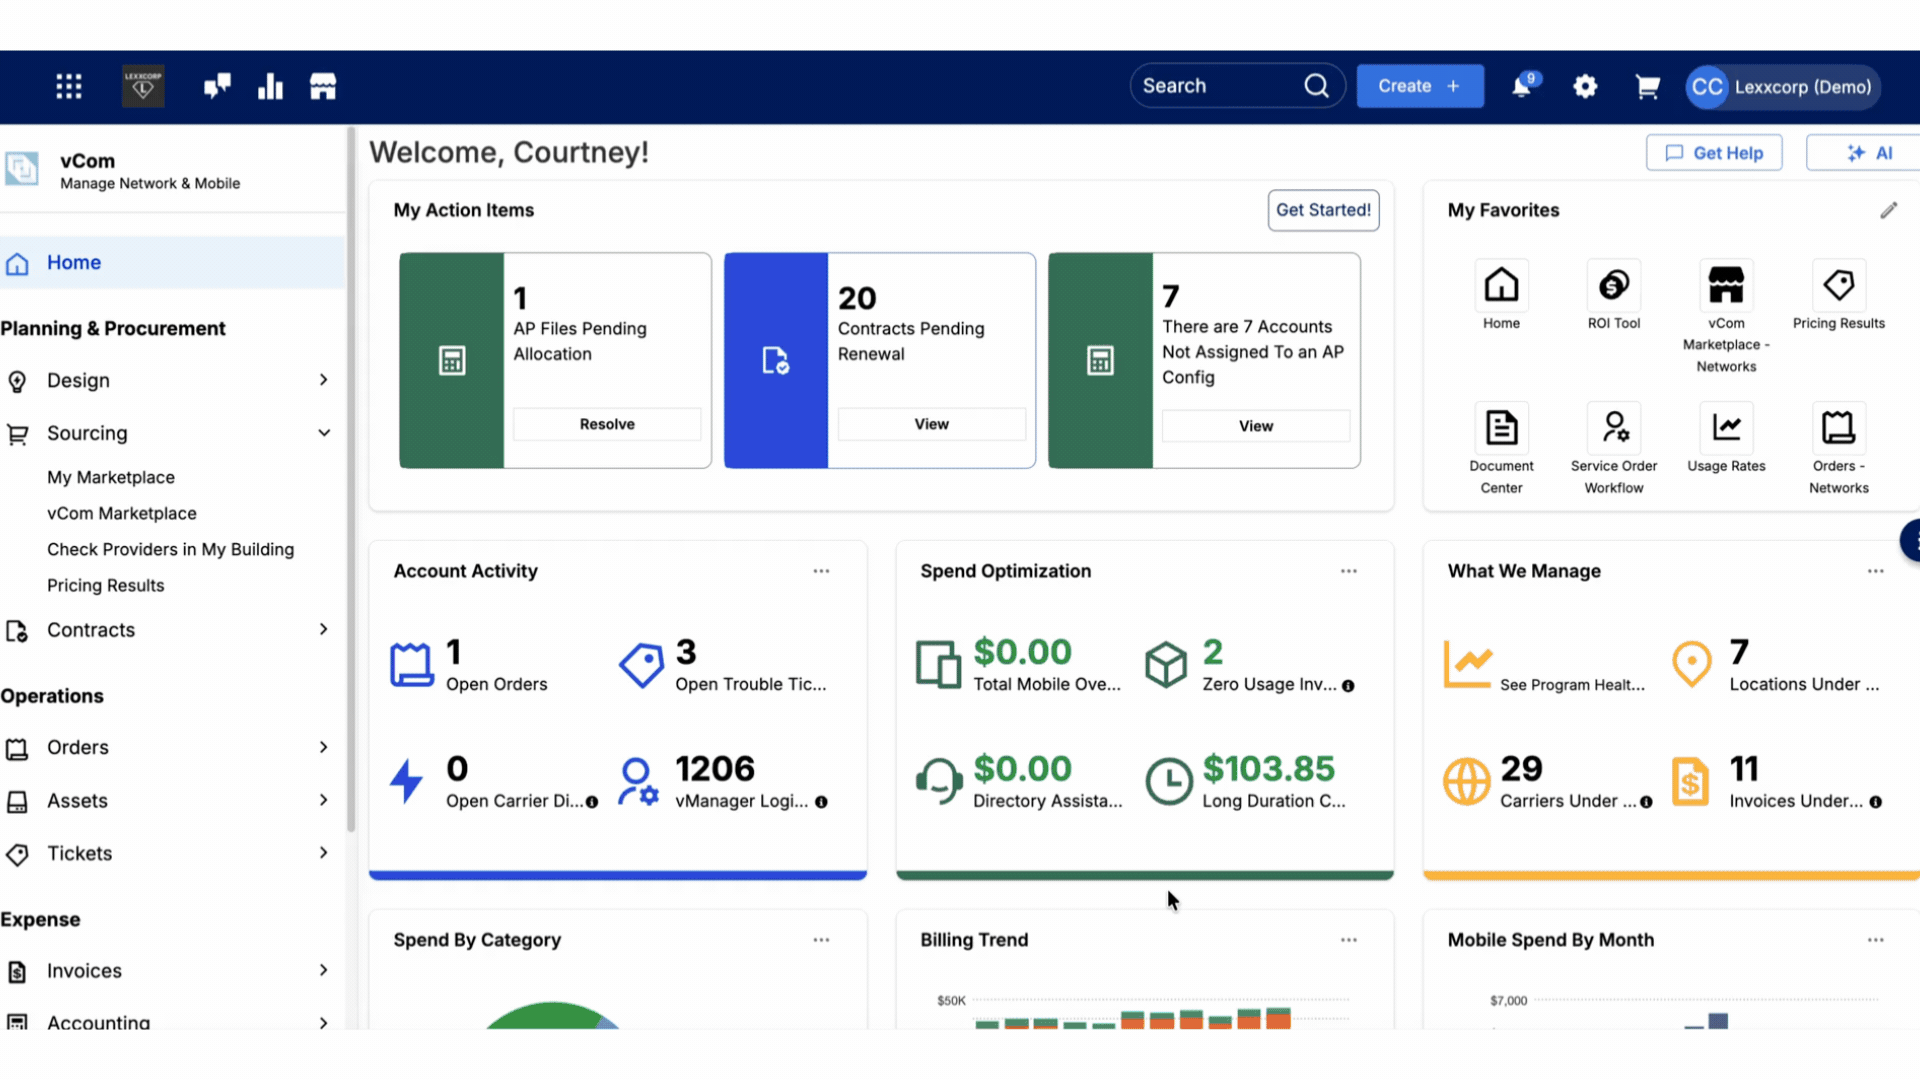
Task: Click the Open Orders icon
Action: pyautogui.click(x=411, y=665)
